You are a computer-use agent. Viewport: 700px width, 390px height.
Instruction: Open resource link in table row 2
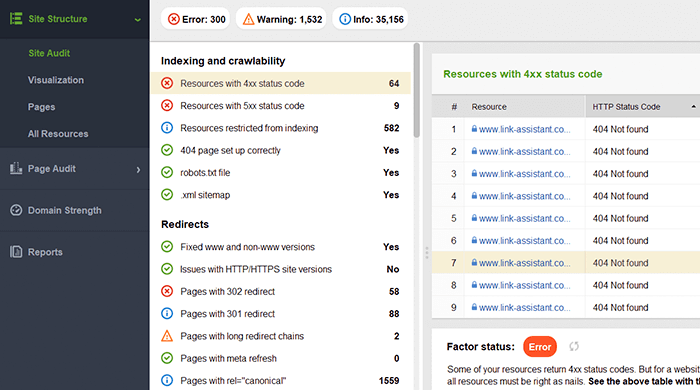tap(525, 151)
